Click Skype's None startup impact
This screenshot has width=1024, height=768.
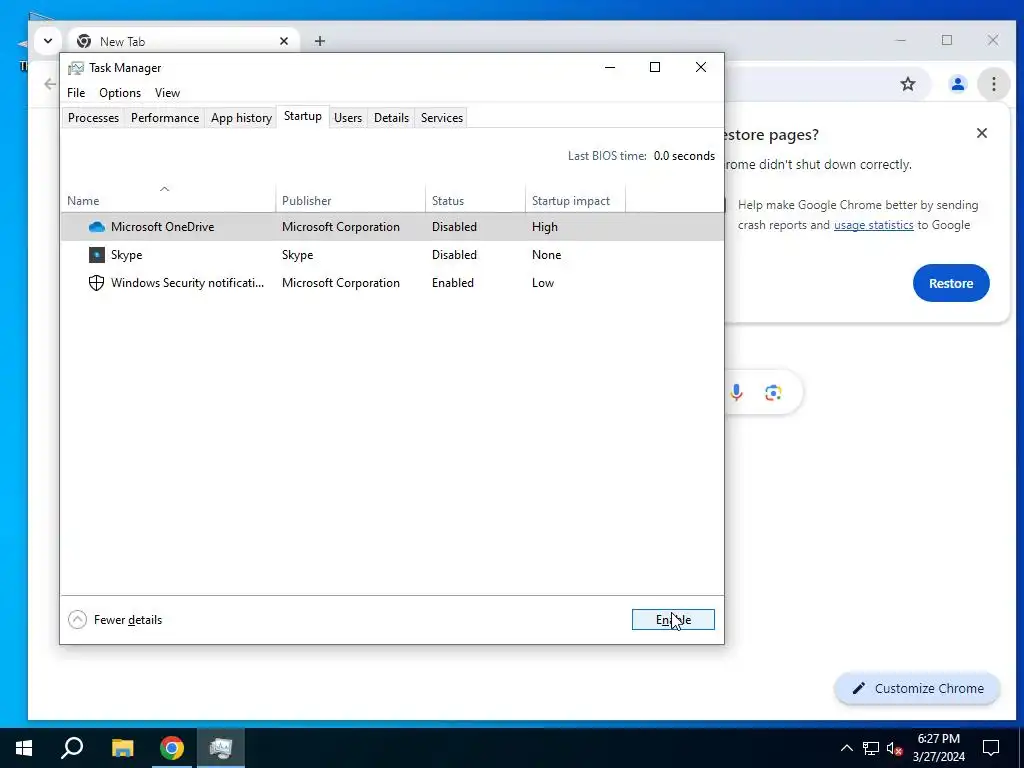click(x=547, y=255)
